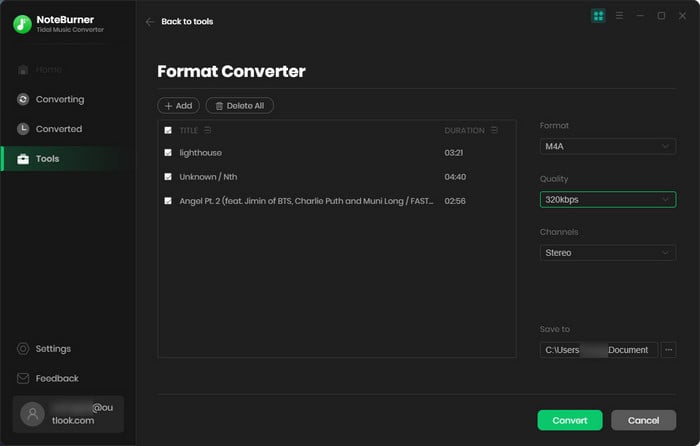Image resolution: width=700 pixels, height=446 pixels.
Task: Click the DURATION column sort icon
Action: 494,130
